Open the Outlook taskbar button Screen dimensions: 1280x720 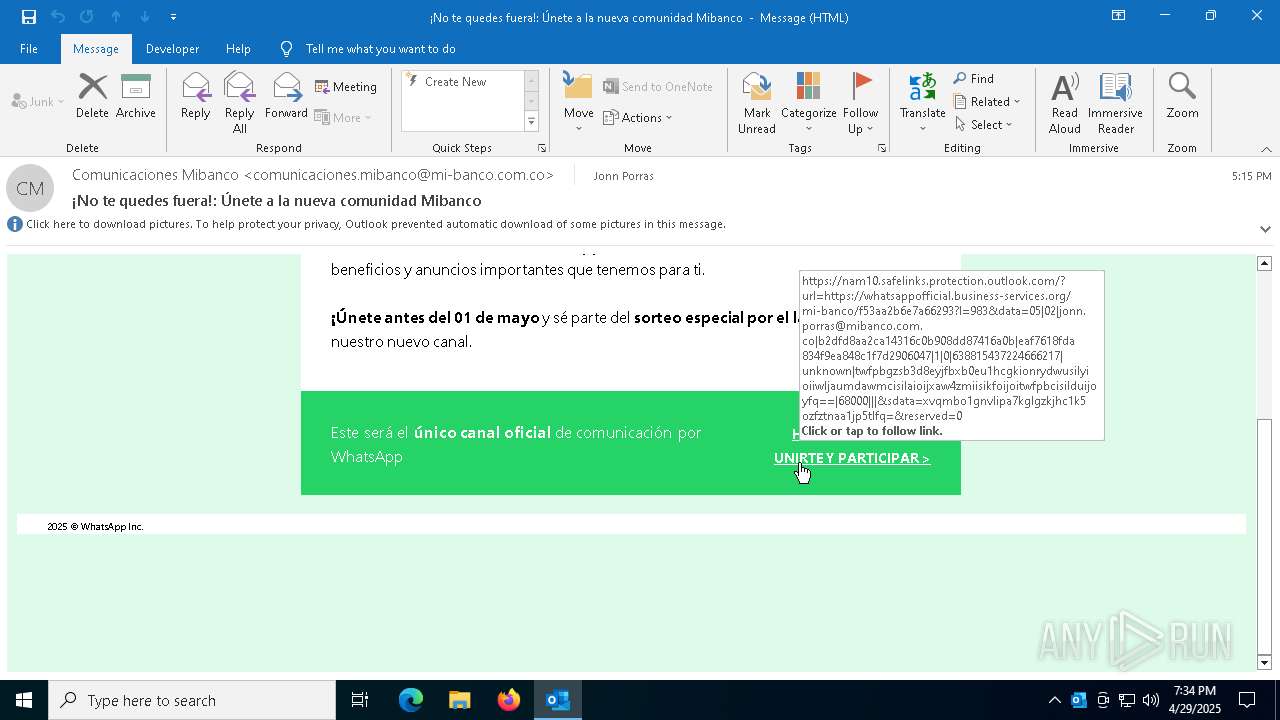tap(558, 700)
